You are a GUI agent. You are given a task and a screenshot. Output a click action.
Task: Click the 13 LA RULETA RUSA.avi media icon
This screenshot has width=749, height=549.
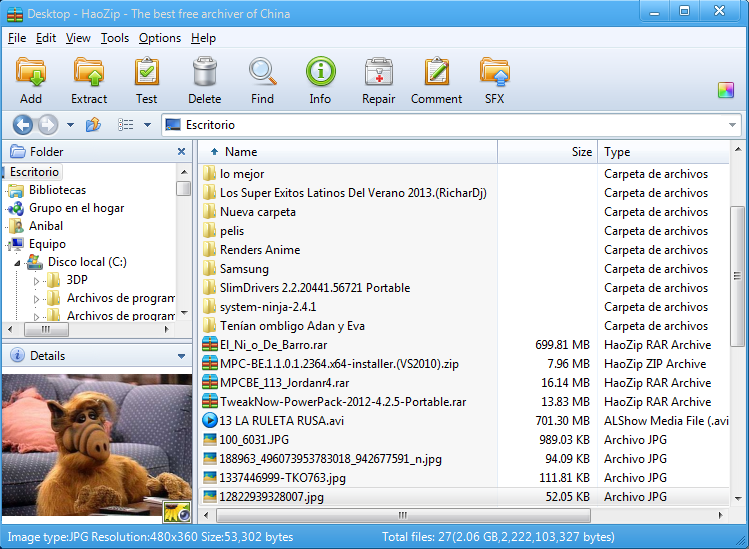click(210, 421)
